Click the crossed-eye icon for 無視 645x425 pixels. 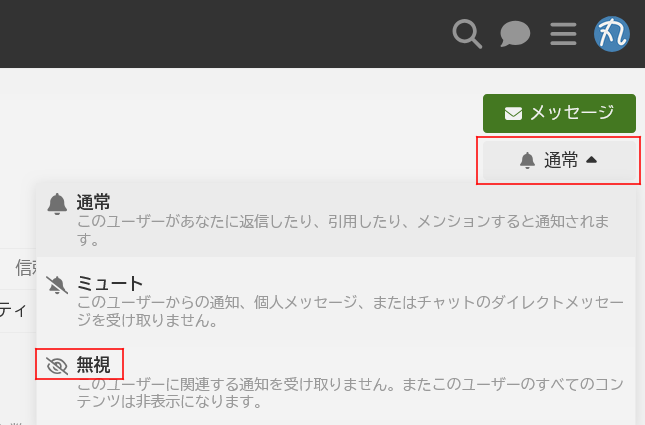point(57,365)
